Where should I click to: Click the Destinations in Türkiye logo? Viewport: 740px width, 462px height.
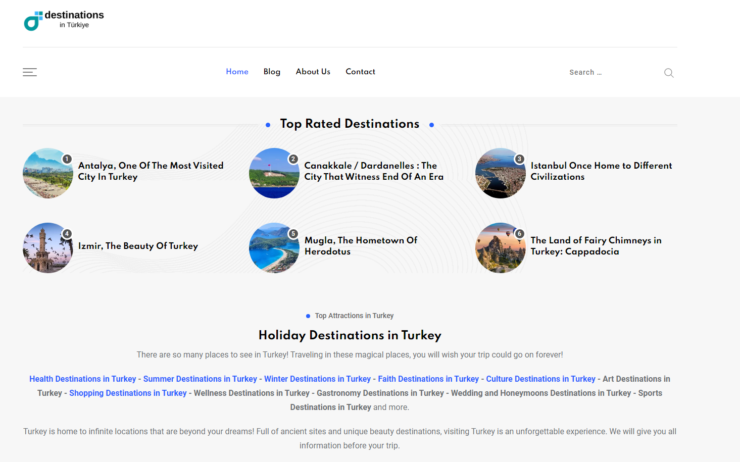coord(64,20)
